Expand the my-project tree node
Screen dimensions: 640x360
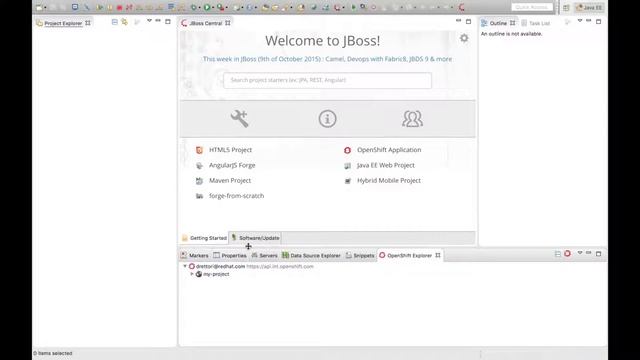[x=192, y=274]
